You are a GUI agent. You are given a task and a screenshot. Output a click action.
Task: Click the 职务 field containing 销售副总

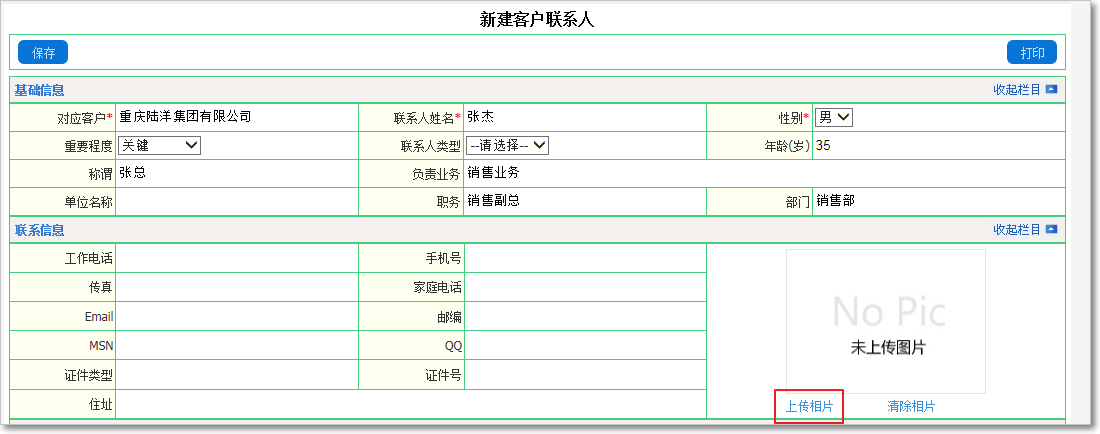tap(585, 202)
